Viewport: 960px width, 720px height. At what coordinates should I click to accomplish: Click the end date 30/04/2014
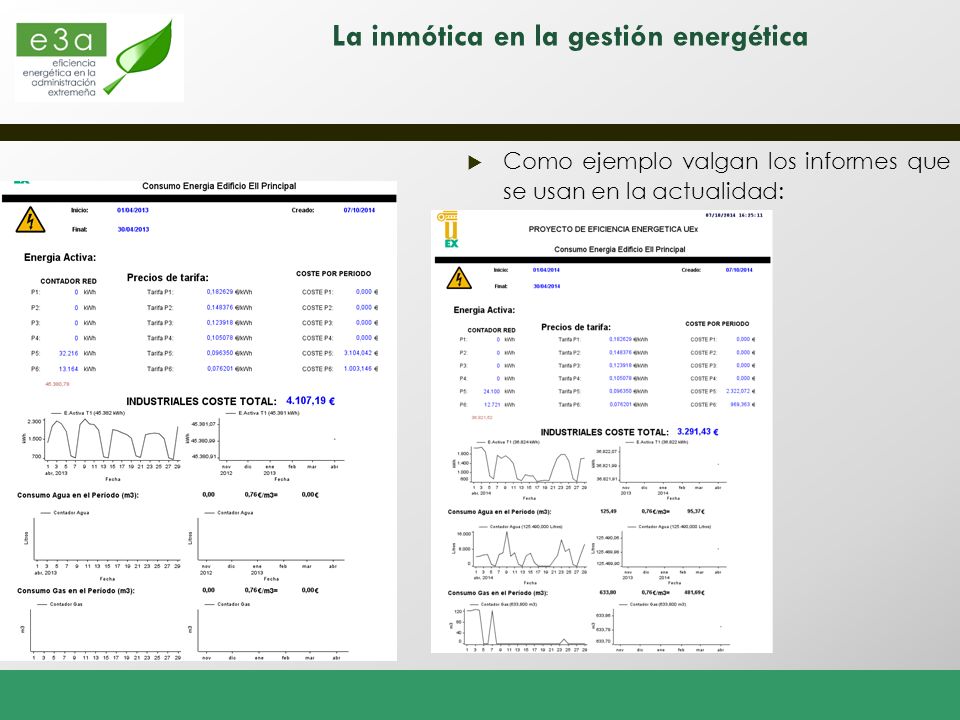click(x=546, y=286)
